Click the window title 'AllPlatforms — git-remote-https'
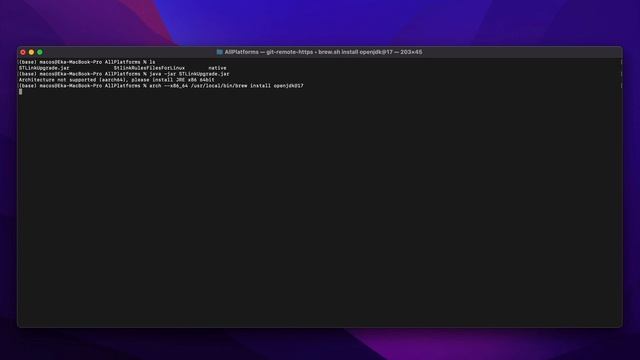This screenshot has width=640, height=360. pos(269,52)
